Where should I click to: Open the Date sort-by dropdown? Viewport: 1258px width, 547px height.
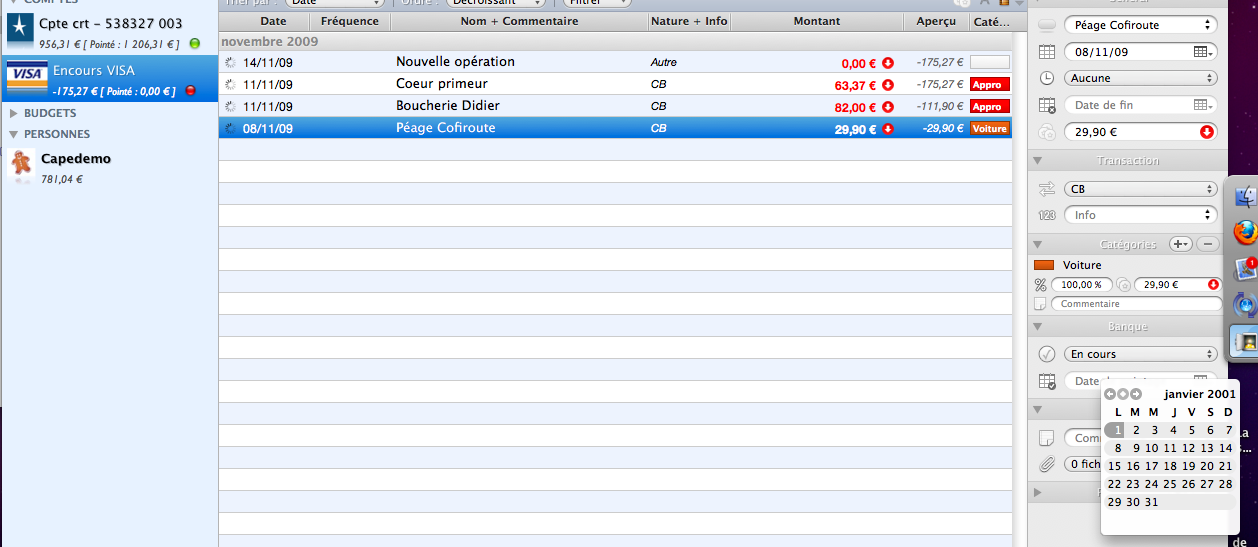334,3
